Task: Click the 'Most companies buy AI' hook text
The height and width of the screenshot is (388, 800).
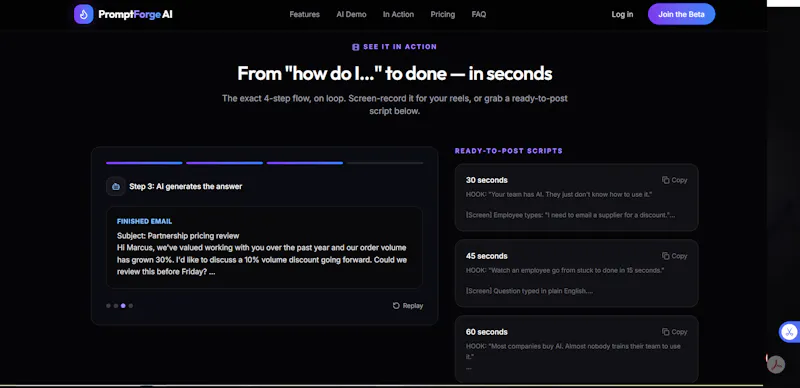Action: [573, 351]
